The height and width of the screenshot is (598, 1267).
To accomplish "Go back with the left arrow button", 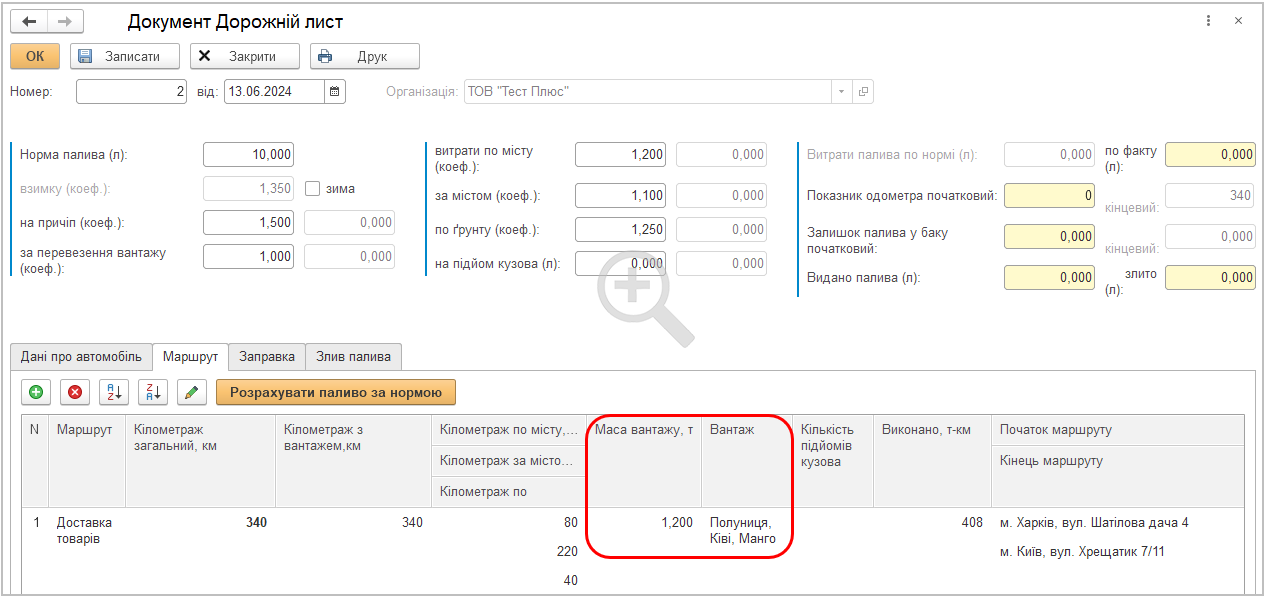I will click(29, 21).
